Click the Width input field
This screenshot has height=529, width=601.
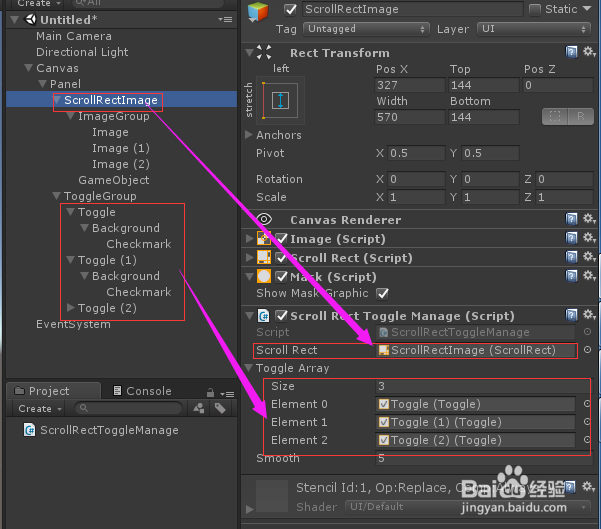410,117
